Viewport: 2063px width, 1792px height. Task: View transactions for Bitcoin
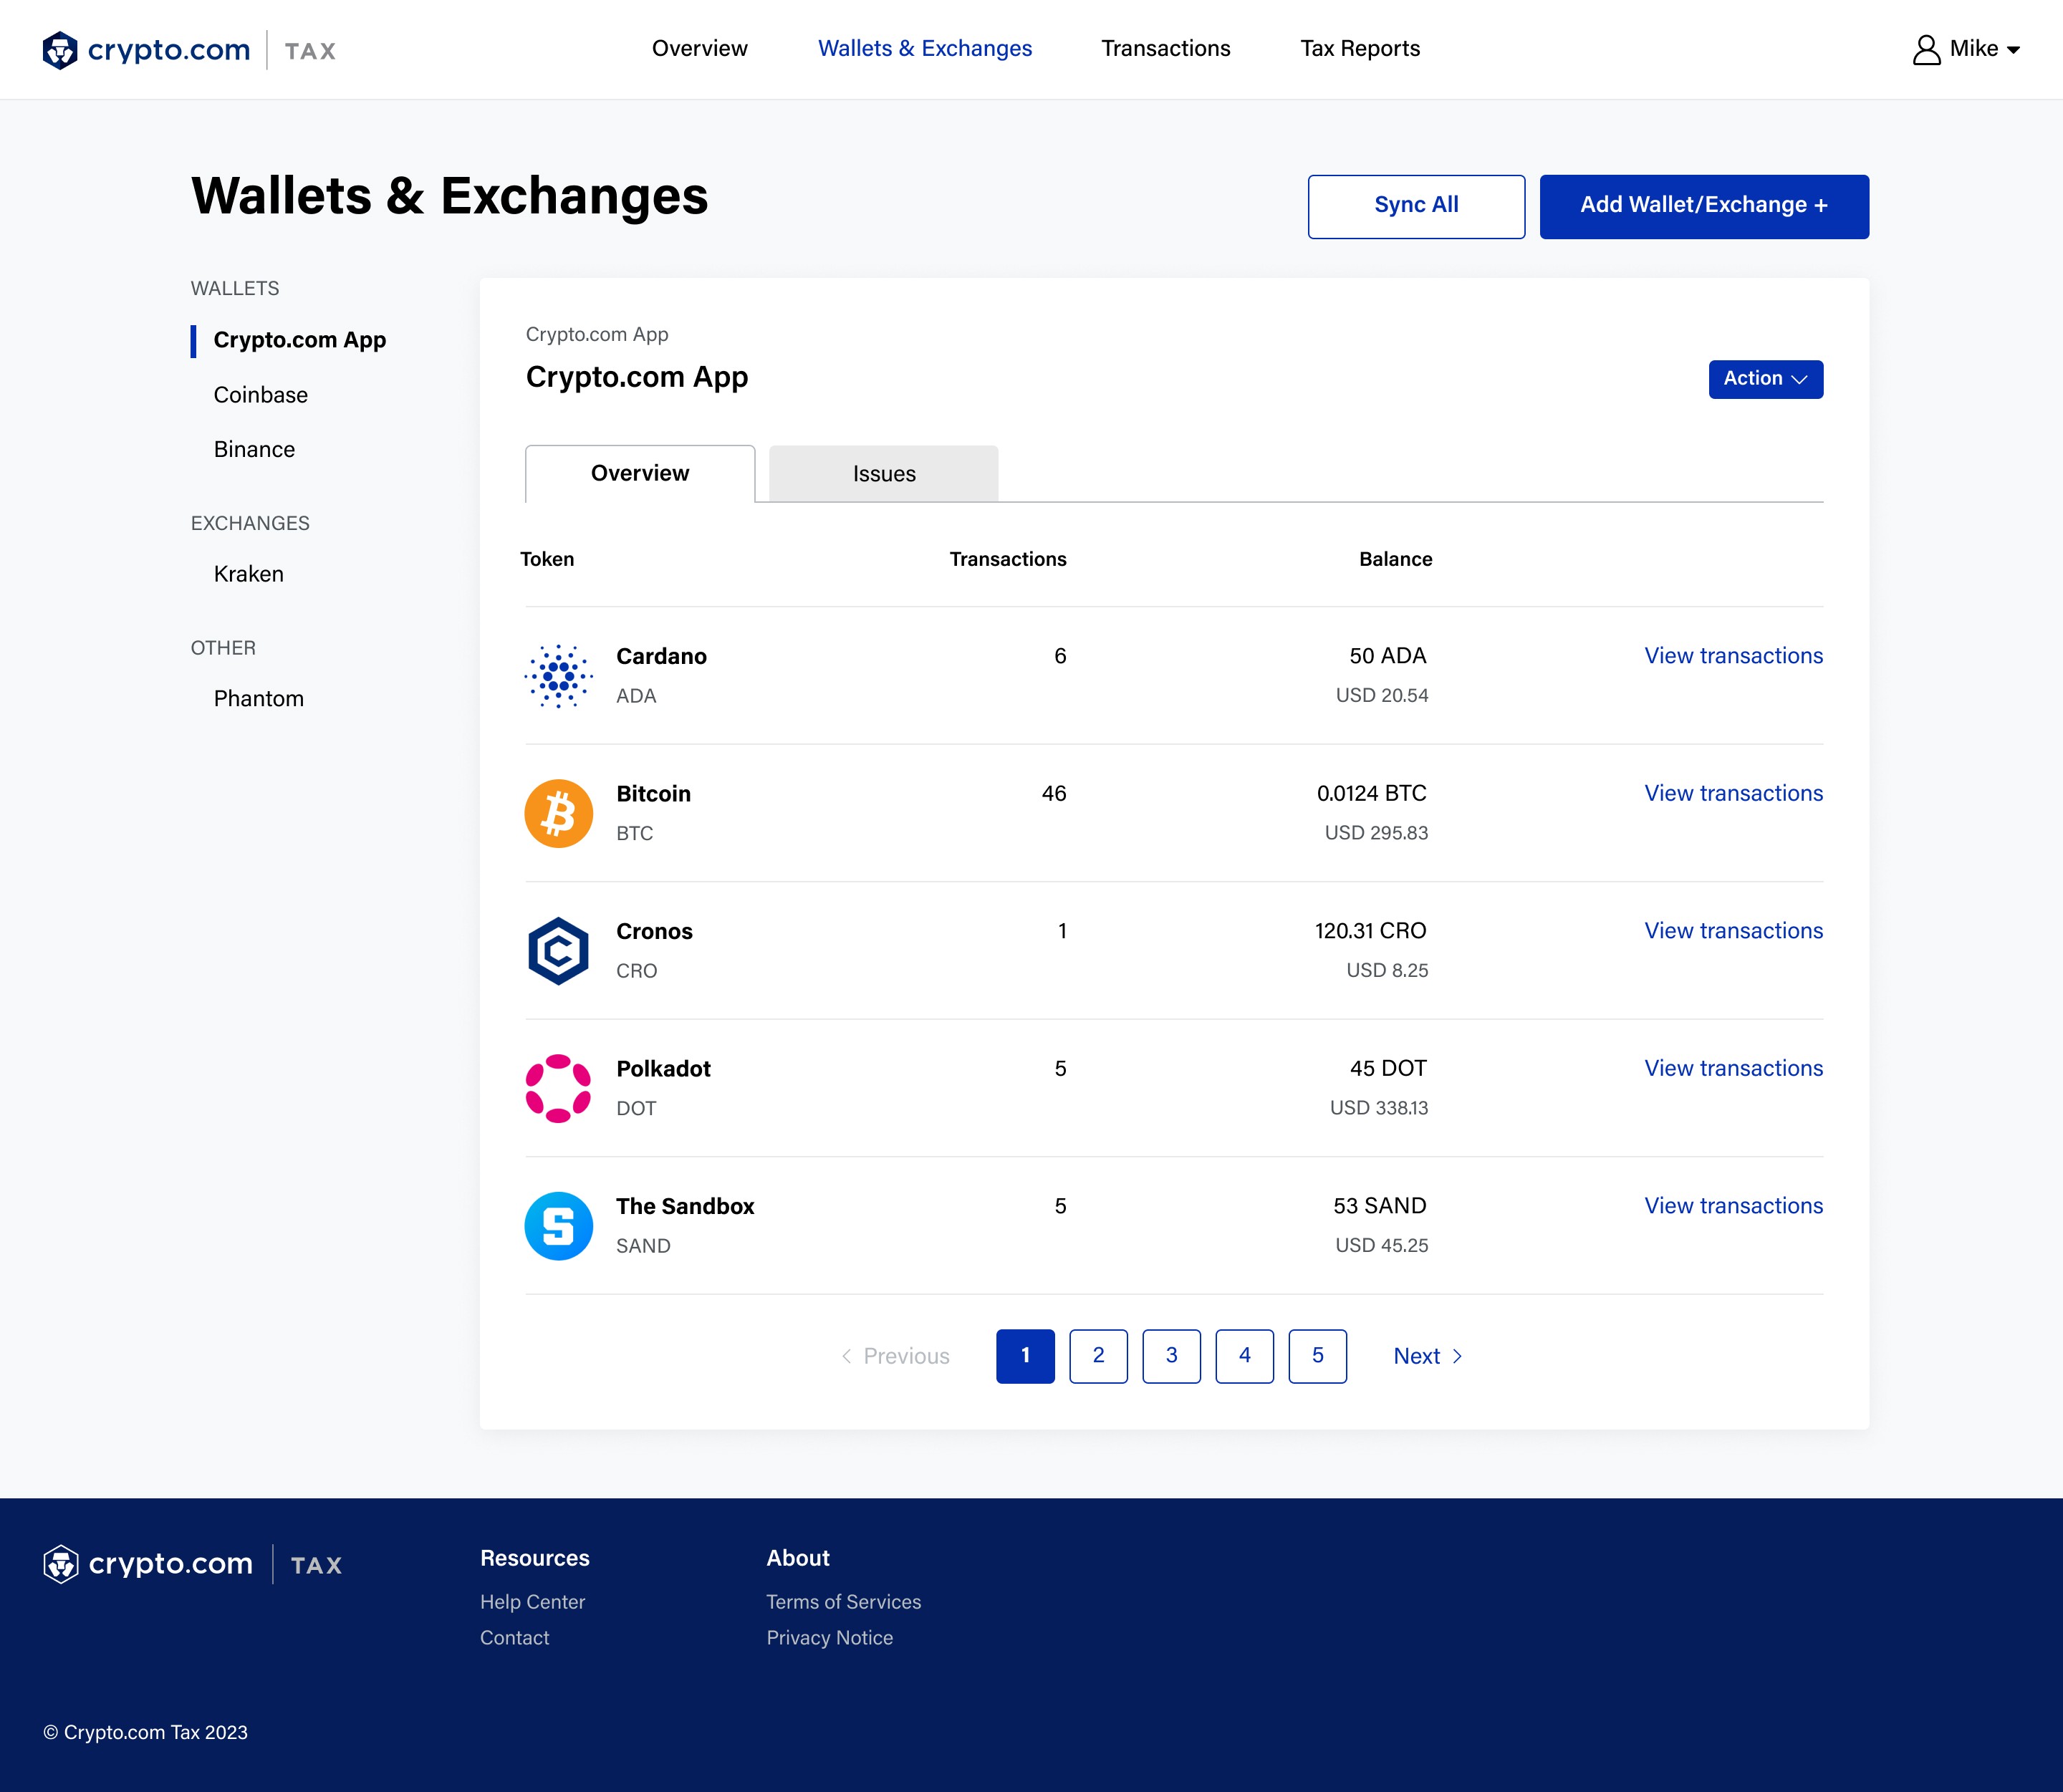coord(1733,793)
